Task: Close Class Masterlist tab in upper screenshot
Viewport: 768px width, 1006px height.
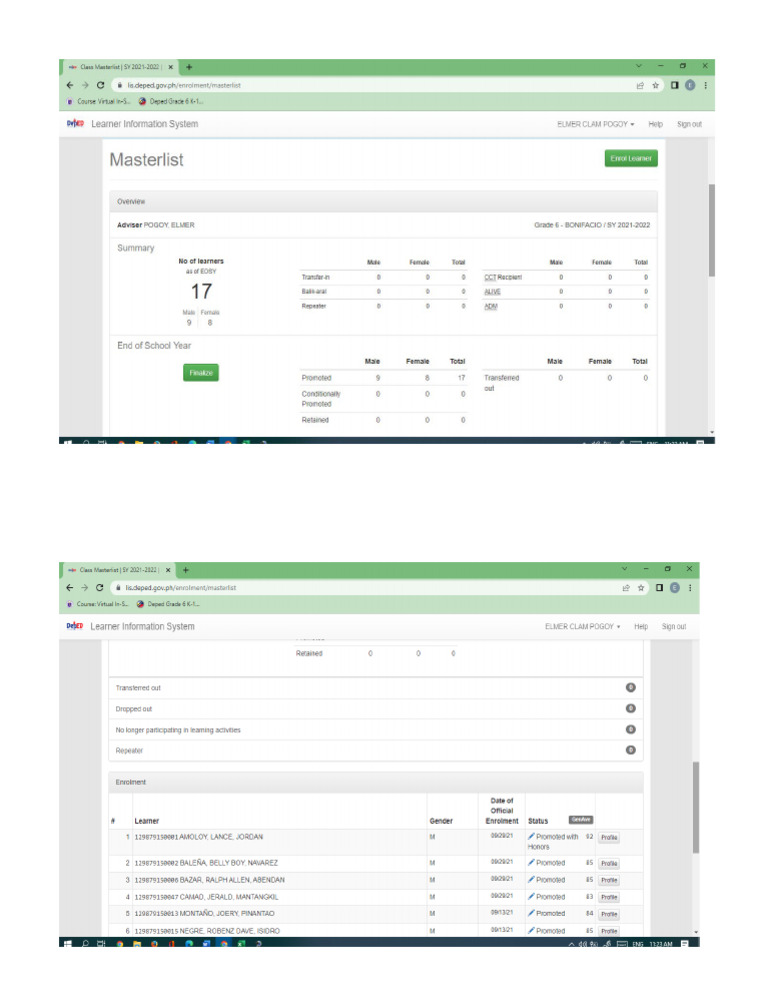Action: tap(171, 67)
